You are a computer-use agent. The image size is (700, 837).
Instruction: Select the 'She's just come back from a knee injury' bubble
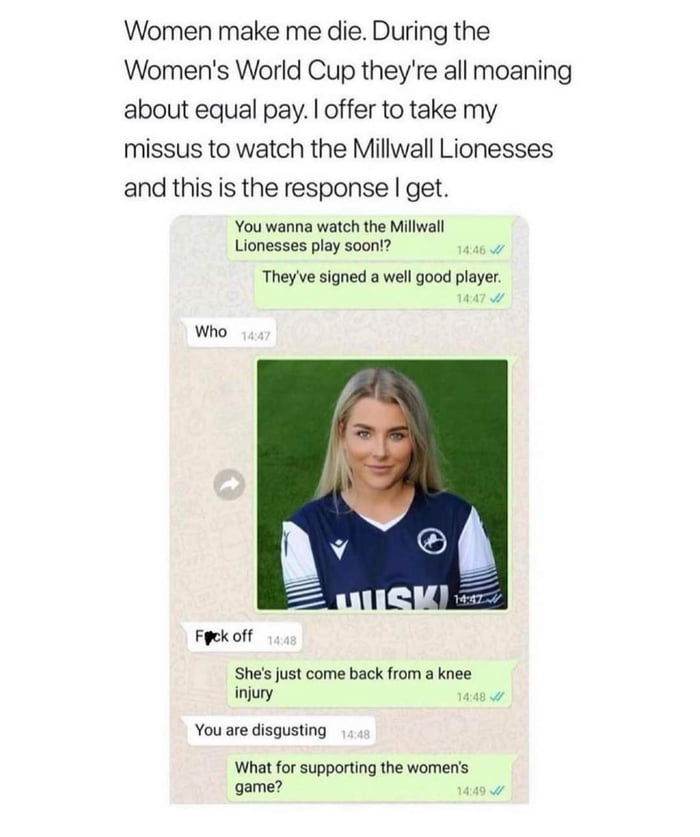tap(369, 684)
